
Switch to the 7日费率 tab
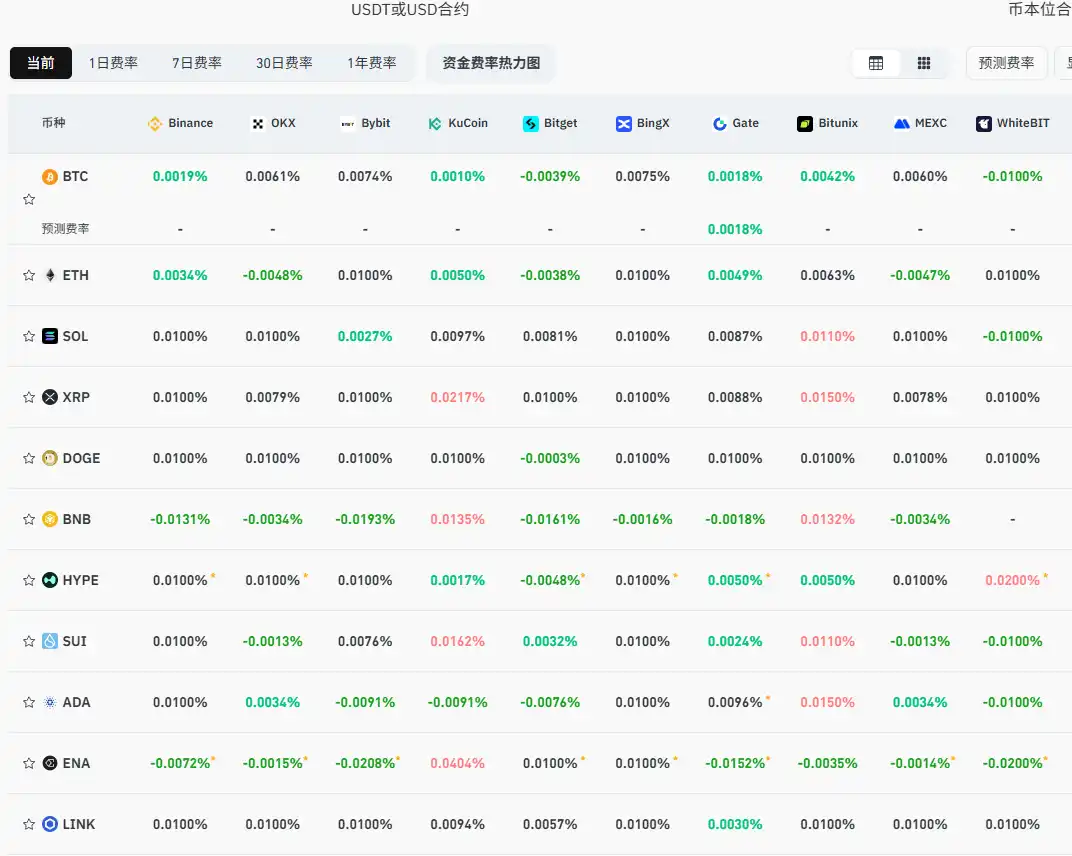197,63
